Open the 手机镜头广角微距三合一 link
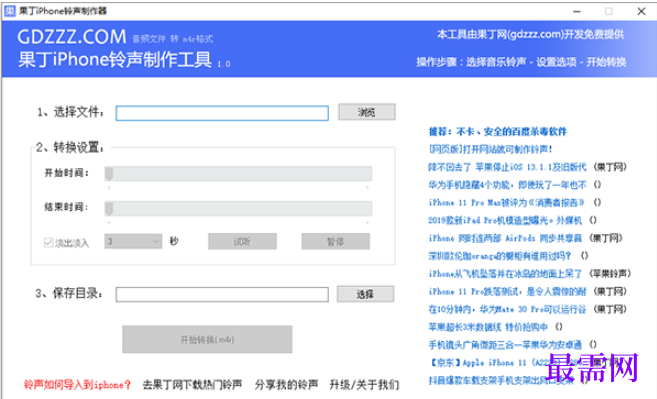 tap(505, 345)
